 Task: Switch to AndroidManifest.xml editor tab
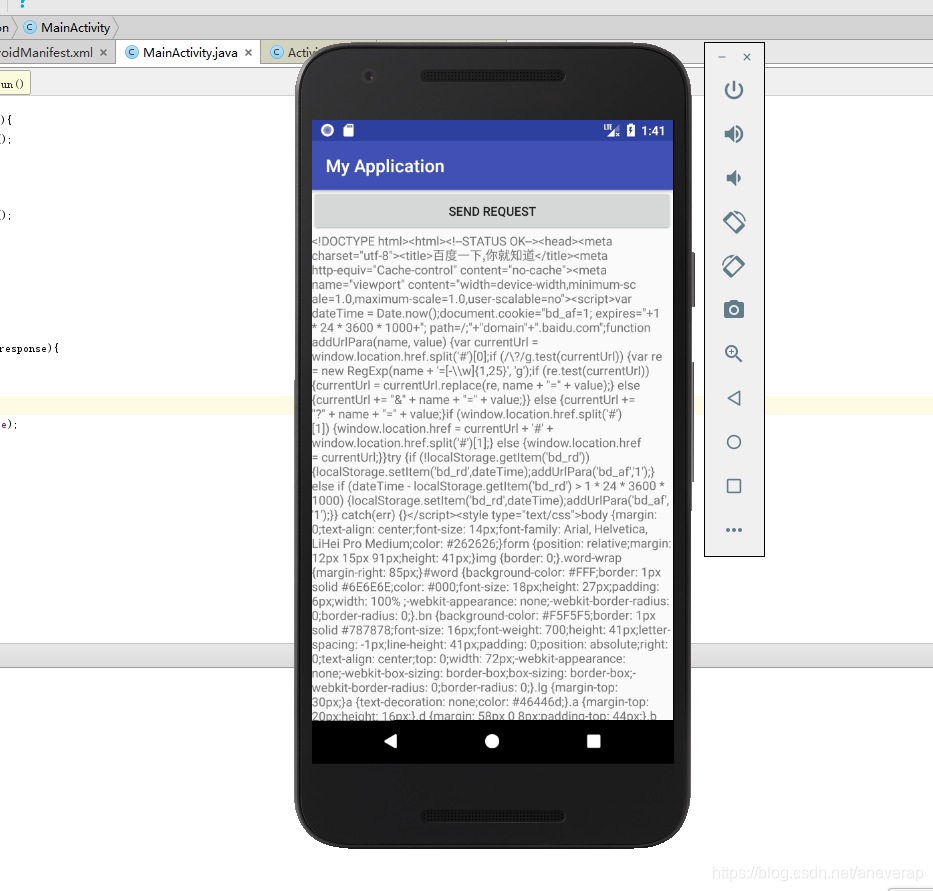point(46,52)
